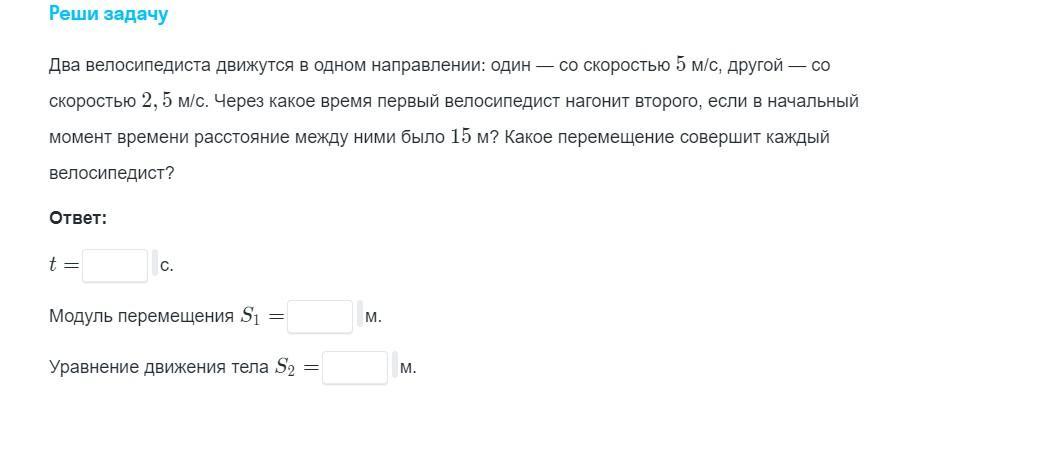Image resolution: width=1061 pixels, height=468 pixels.
Task: Click the unit 'м.' after S₂ field
Action: [408, 369]
